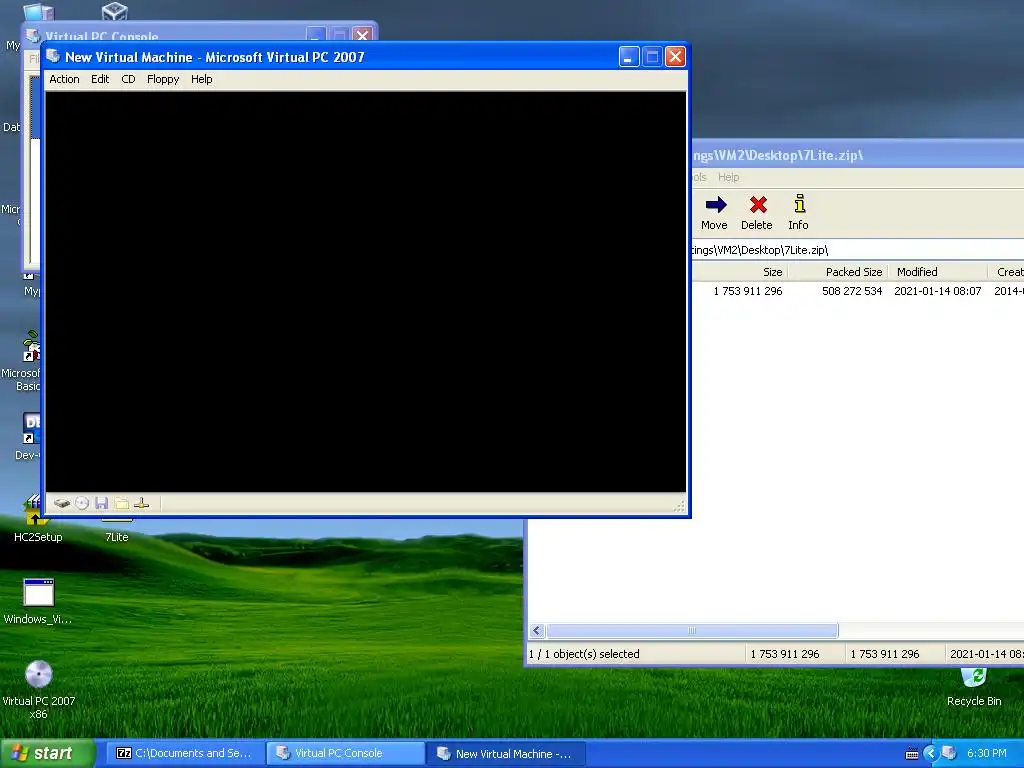Click the 7-Zip address path field
The height and width of the screenshot is (768, 1024).
[857, 250]
